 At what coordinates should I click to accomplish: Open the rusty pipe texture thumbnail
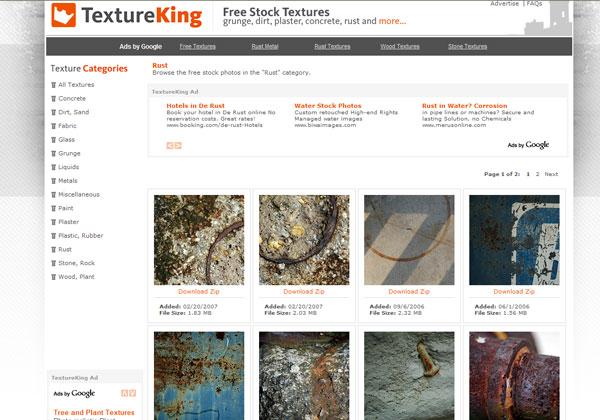coord(514,376)
